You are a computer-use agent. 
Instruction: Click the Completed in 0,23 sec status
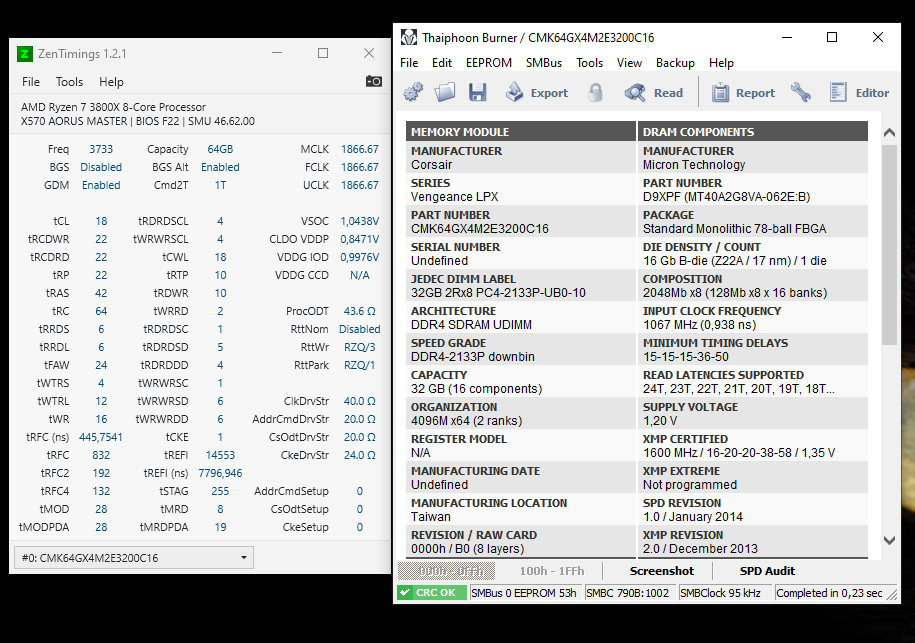coord(829,593)
